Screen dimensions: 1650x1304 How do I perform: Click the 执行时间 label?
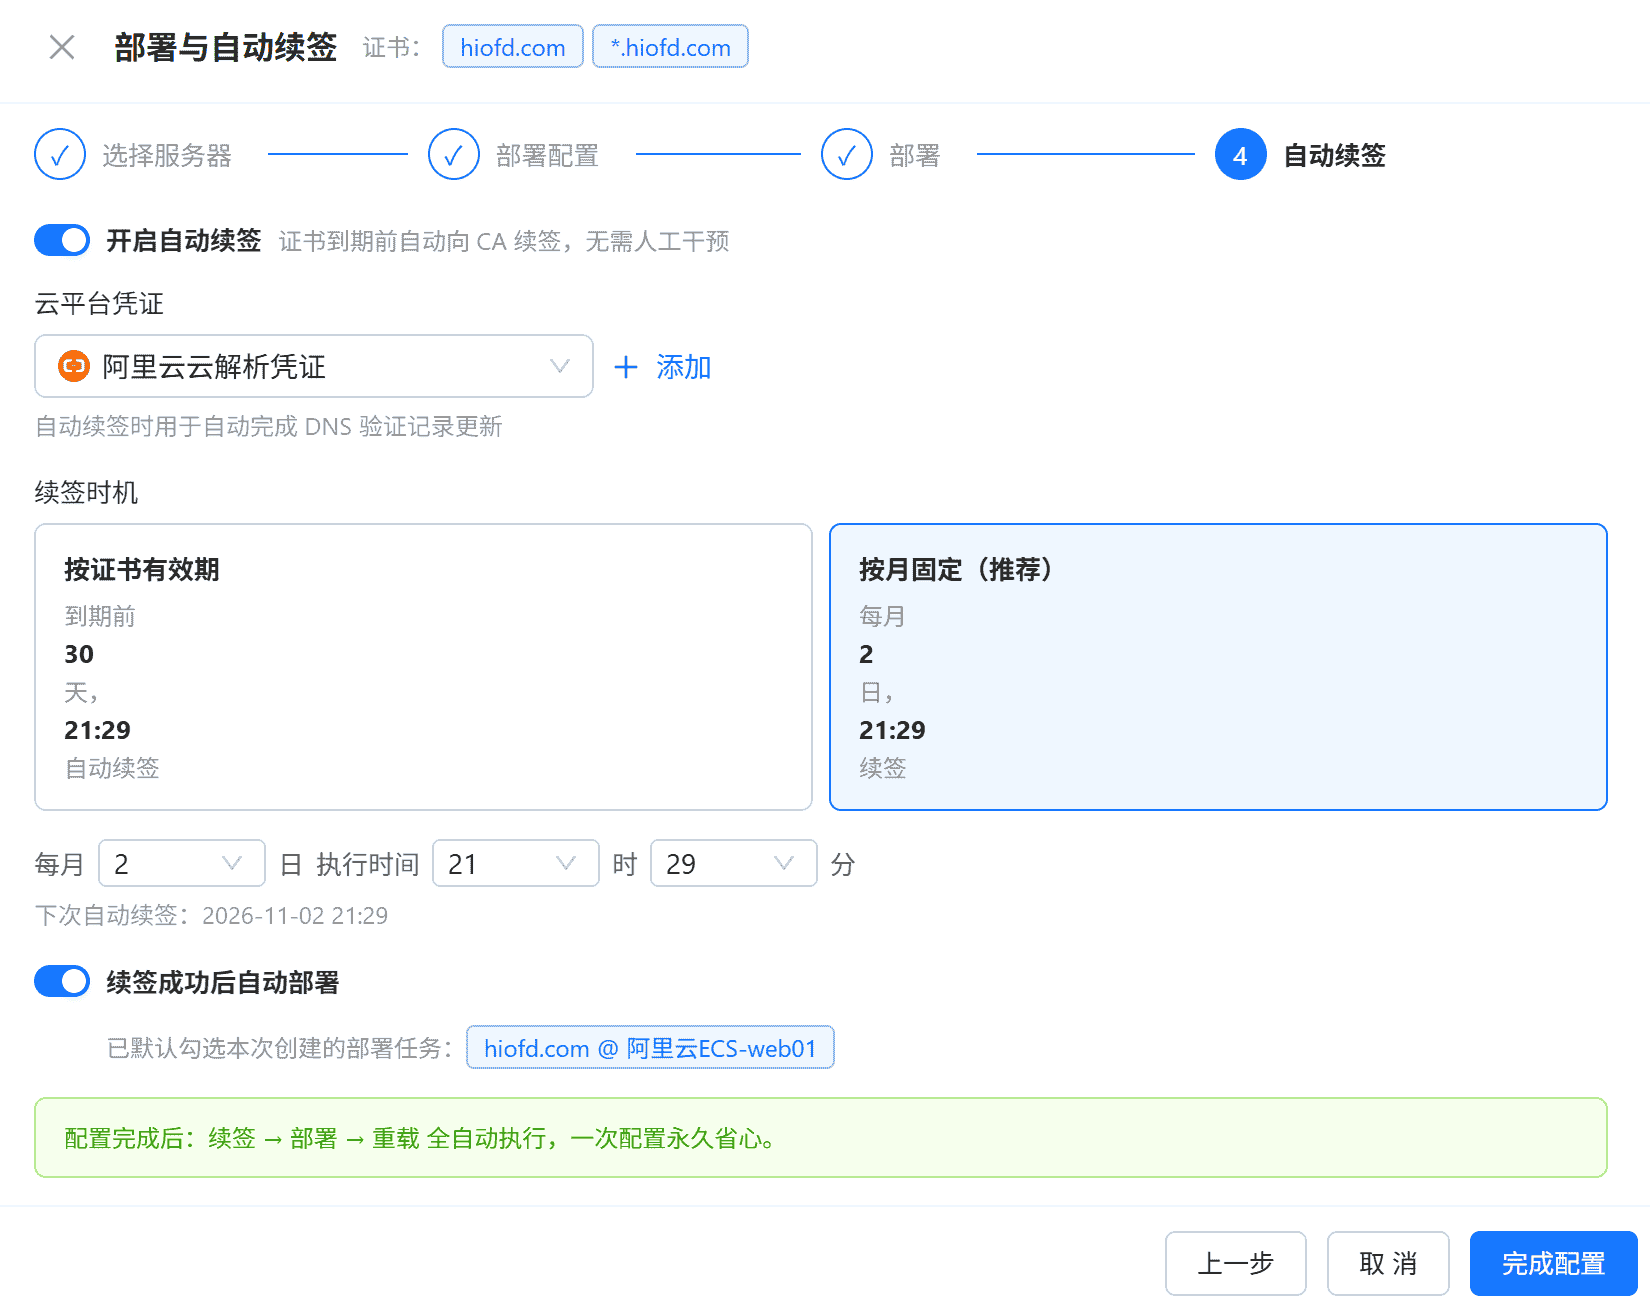(368, 864)
